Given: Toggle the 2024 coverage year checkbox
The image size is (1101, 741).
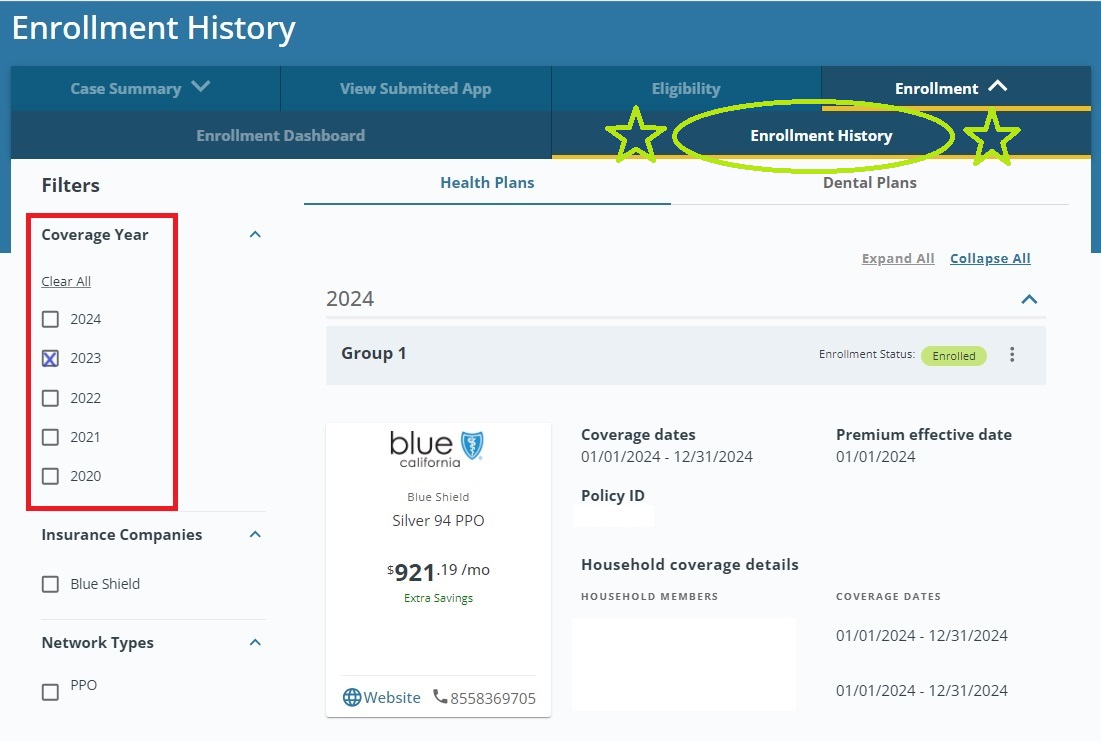Looking at the screenshot, I should coord(50,320).
